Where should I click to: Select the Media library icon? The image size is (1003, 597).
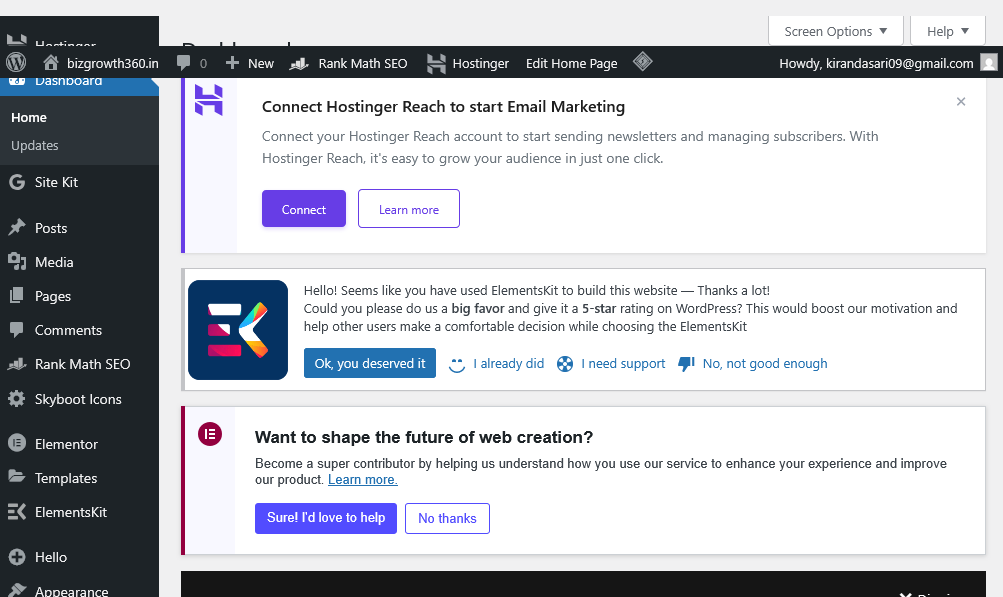tap(17, 262)
